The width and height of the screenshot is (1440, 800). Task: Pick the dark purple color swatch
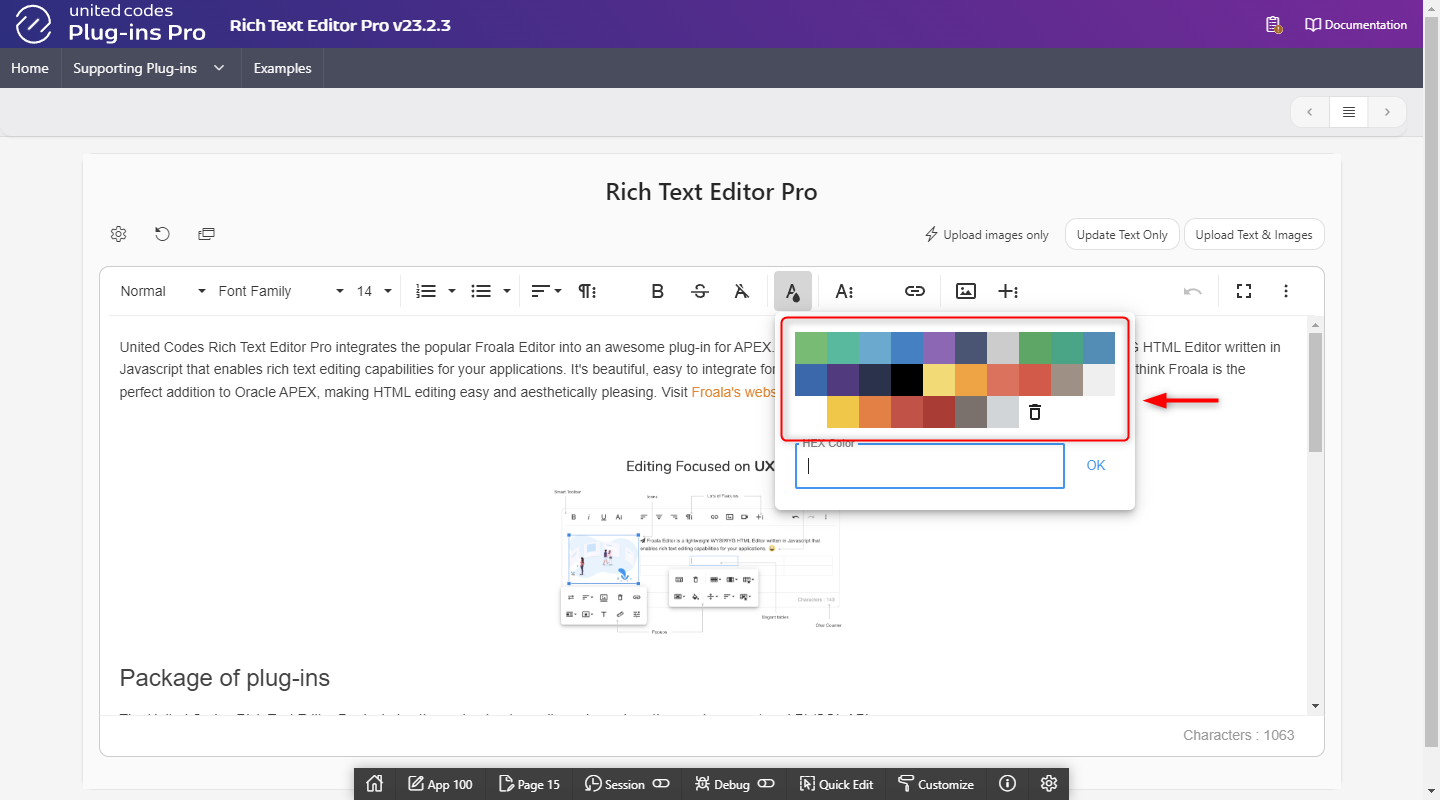pos(843,380)
